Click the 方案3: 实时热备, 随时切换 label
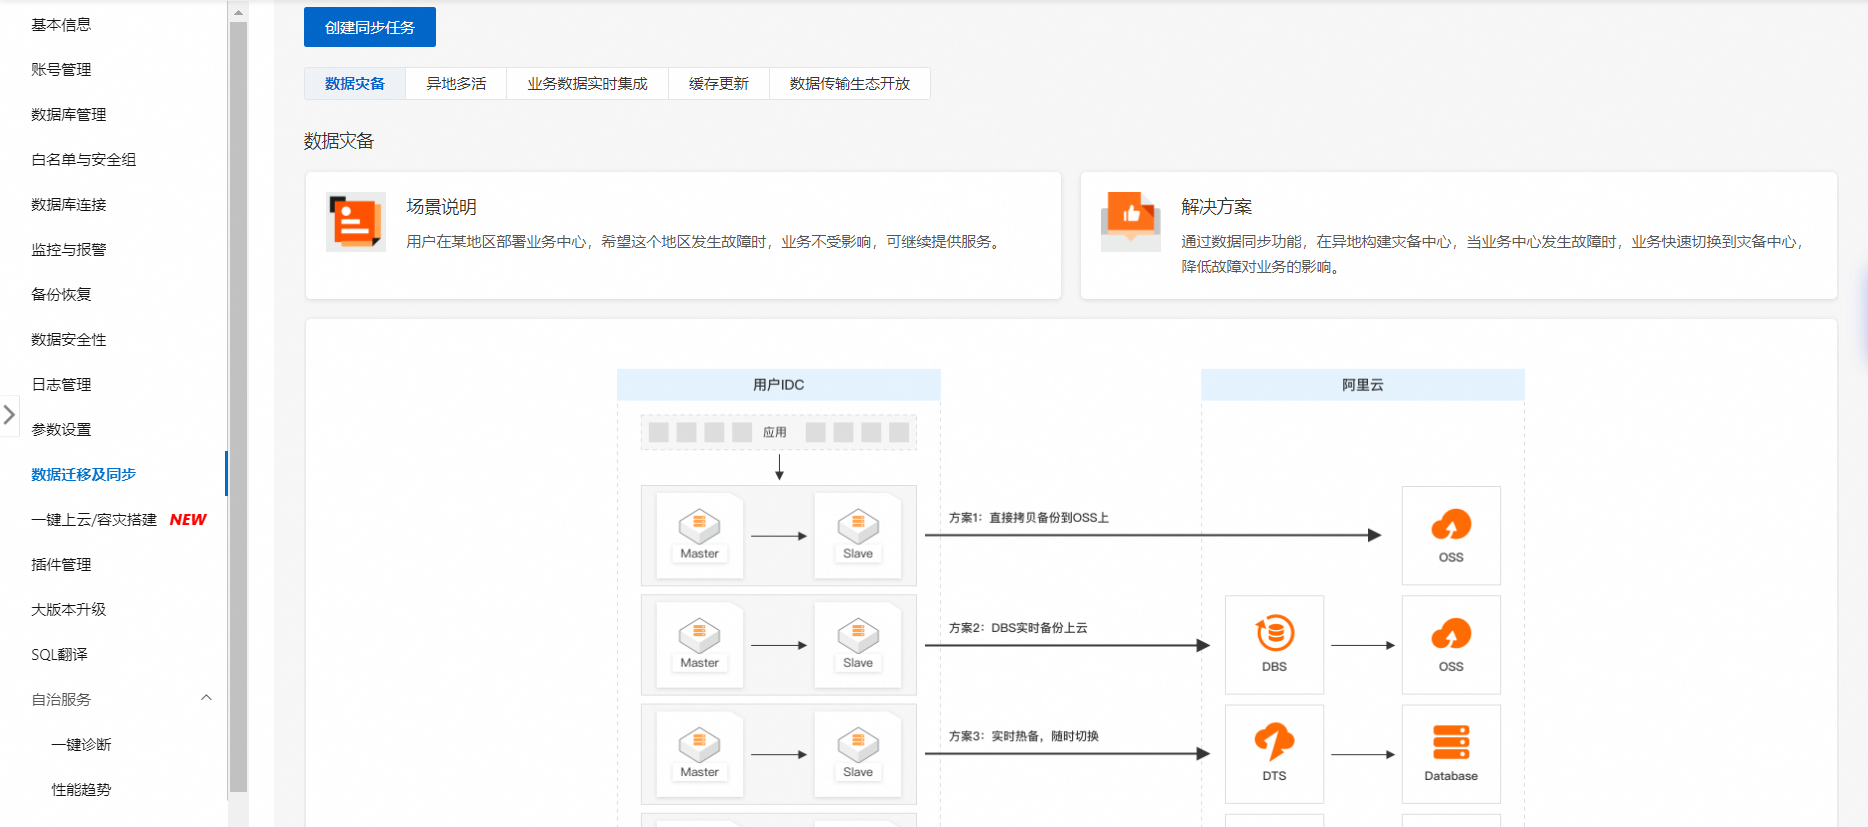1868x827 pixels. 1024,736
